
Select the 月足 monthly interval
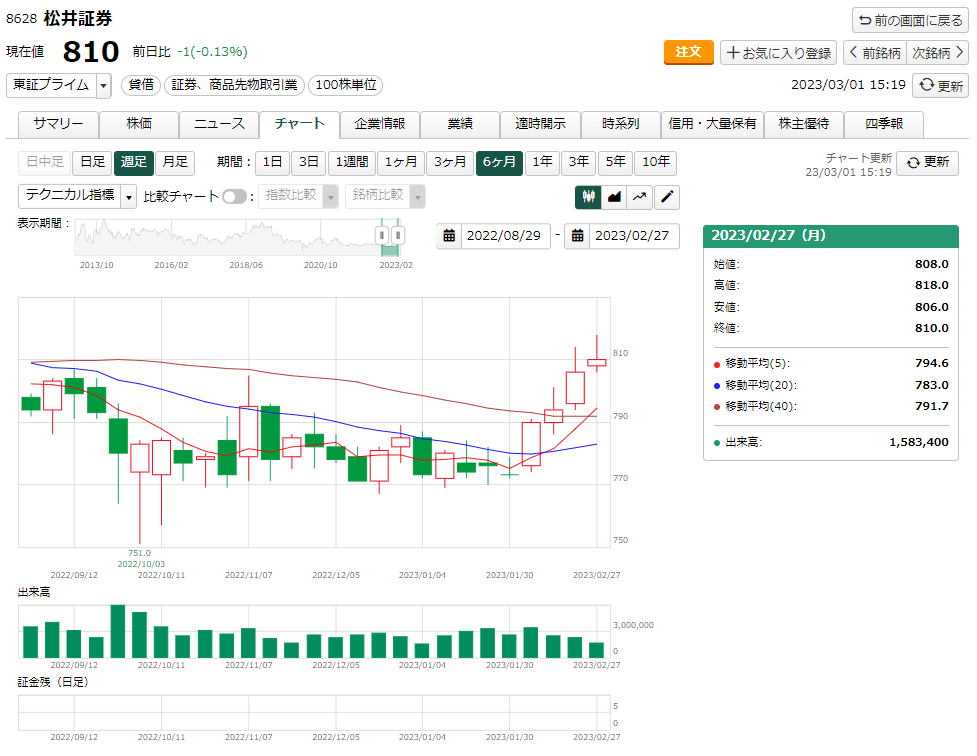[x=175, y=162]
